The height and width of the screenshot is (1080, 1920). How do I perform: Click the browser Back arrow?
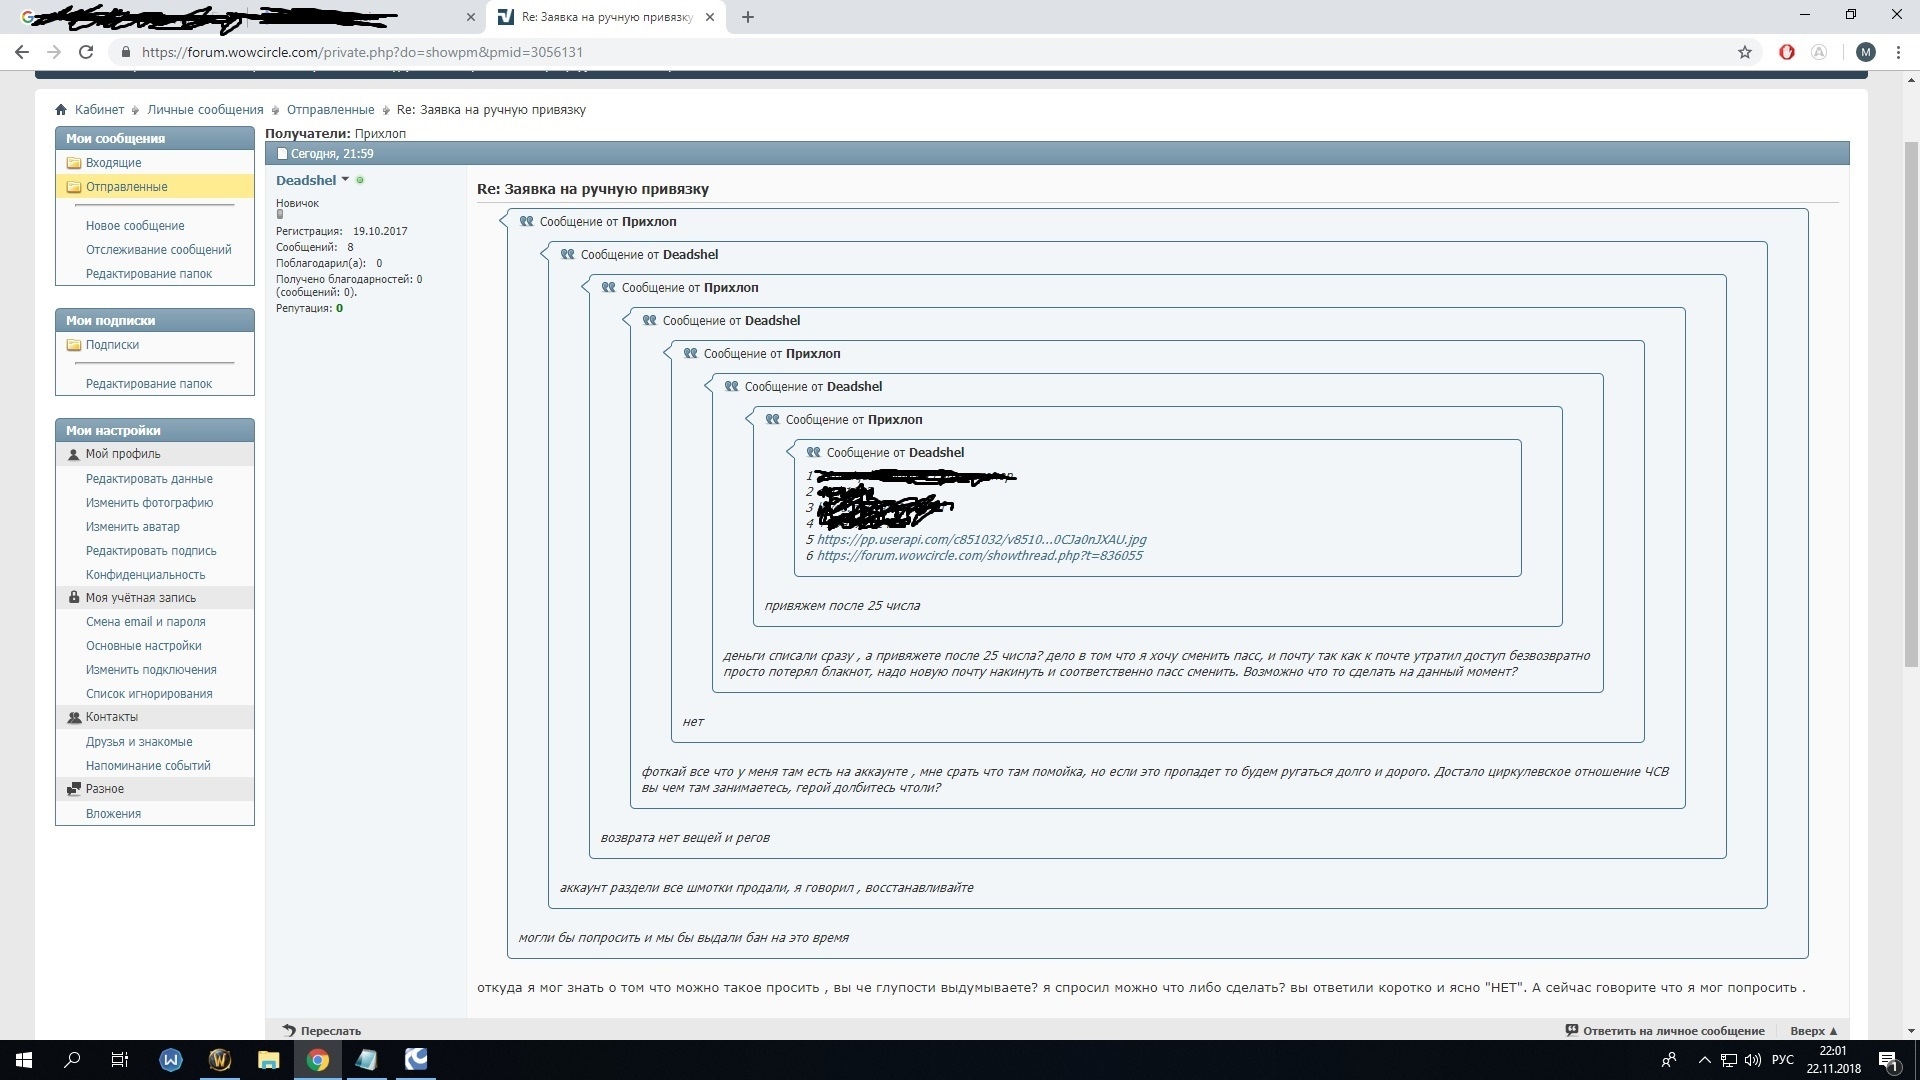click(22, 52)
